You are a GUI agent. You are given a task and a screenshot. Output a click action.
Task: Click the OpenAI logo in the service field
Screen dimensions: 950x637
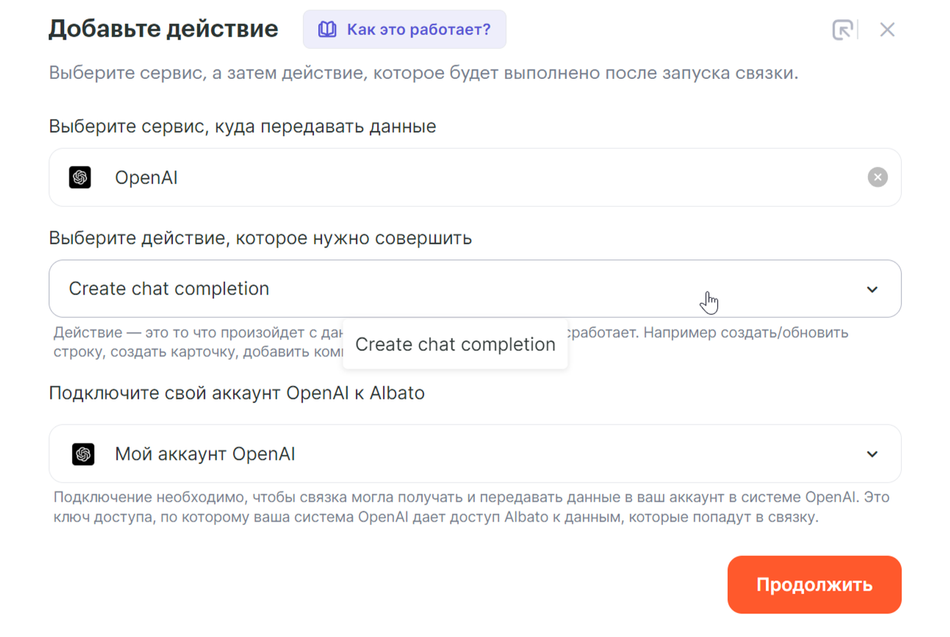(x=80, y=178)
